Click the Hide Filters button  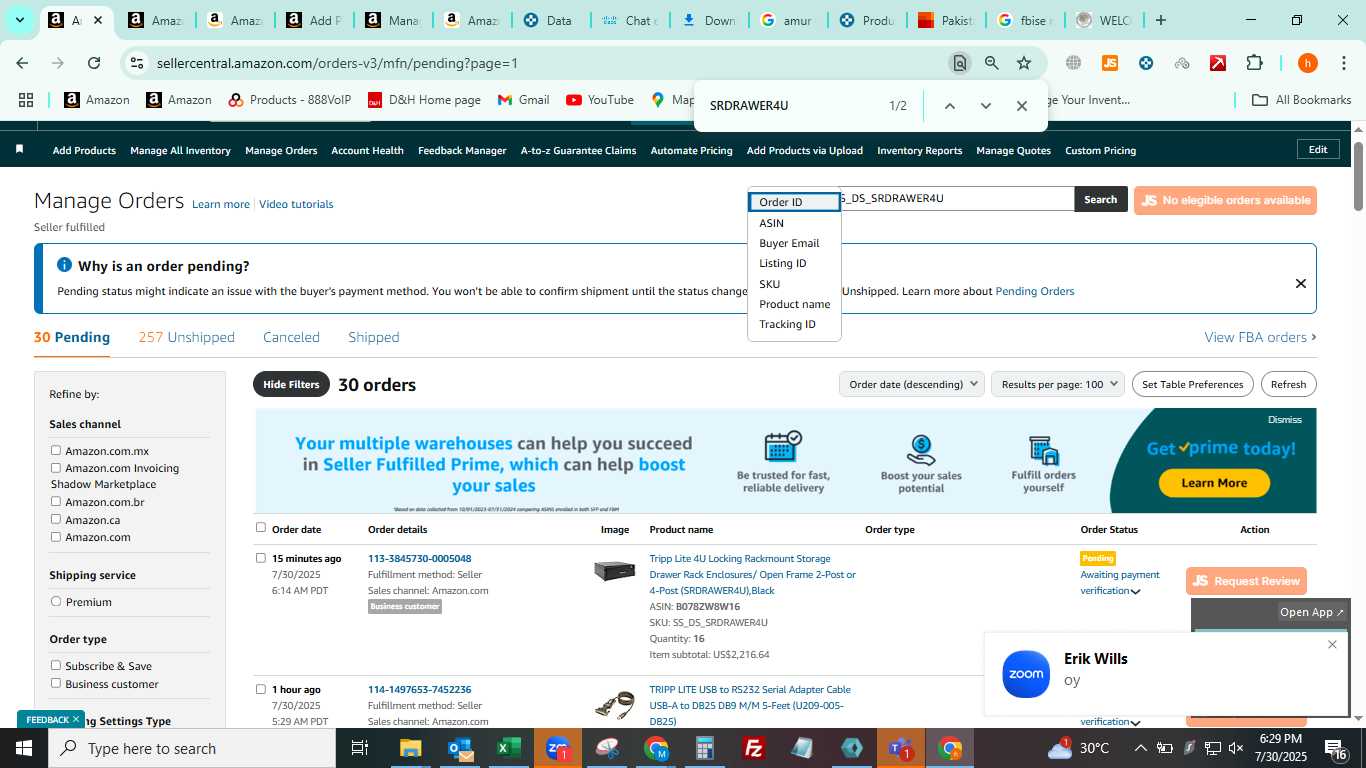(291, 384)
